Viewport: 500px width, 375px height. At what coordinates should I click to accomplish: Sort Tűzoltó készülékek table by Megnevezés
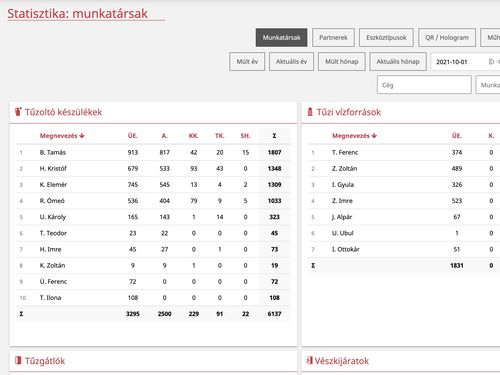[62, 136]
